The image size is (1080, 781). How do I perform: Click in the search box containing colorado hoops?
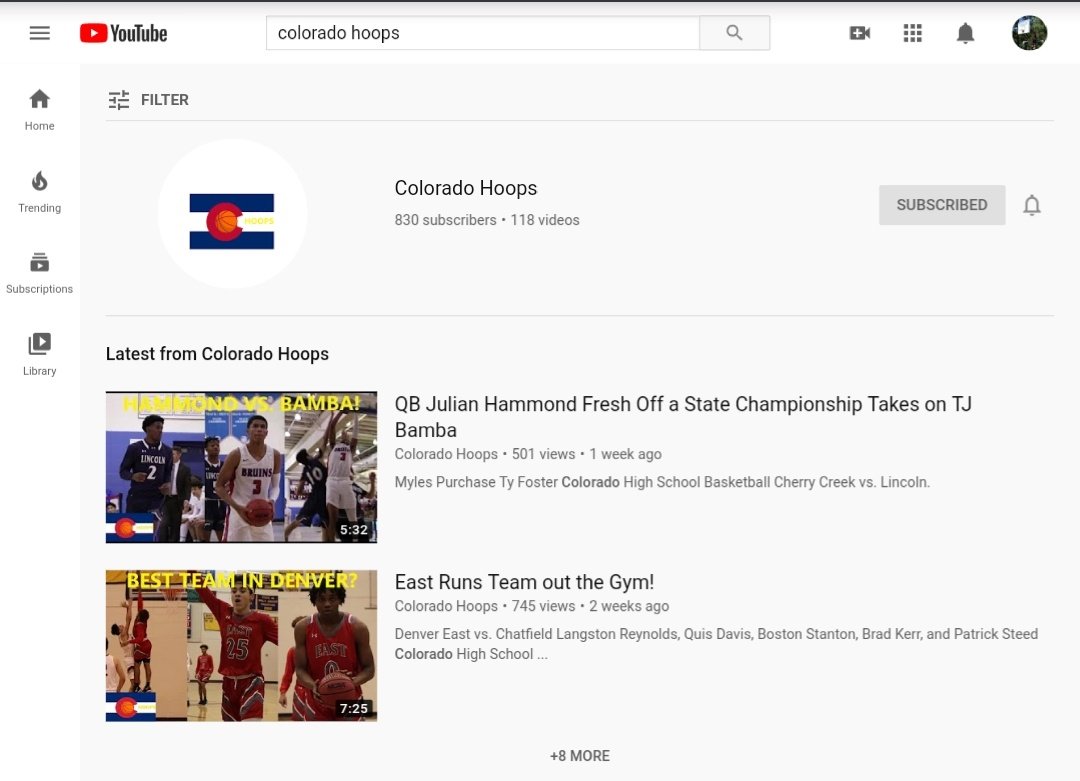[x=482, y=33]
